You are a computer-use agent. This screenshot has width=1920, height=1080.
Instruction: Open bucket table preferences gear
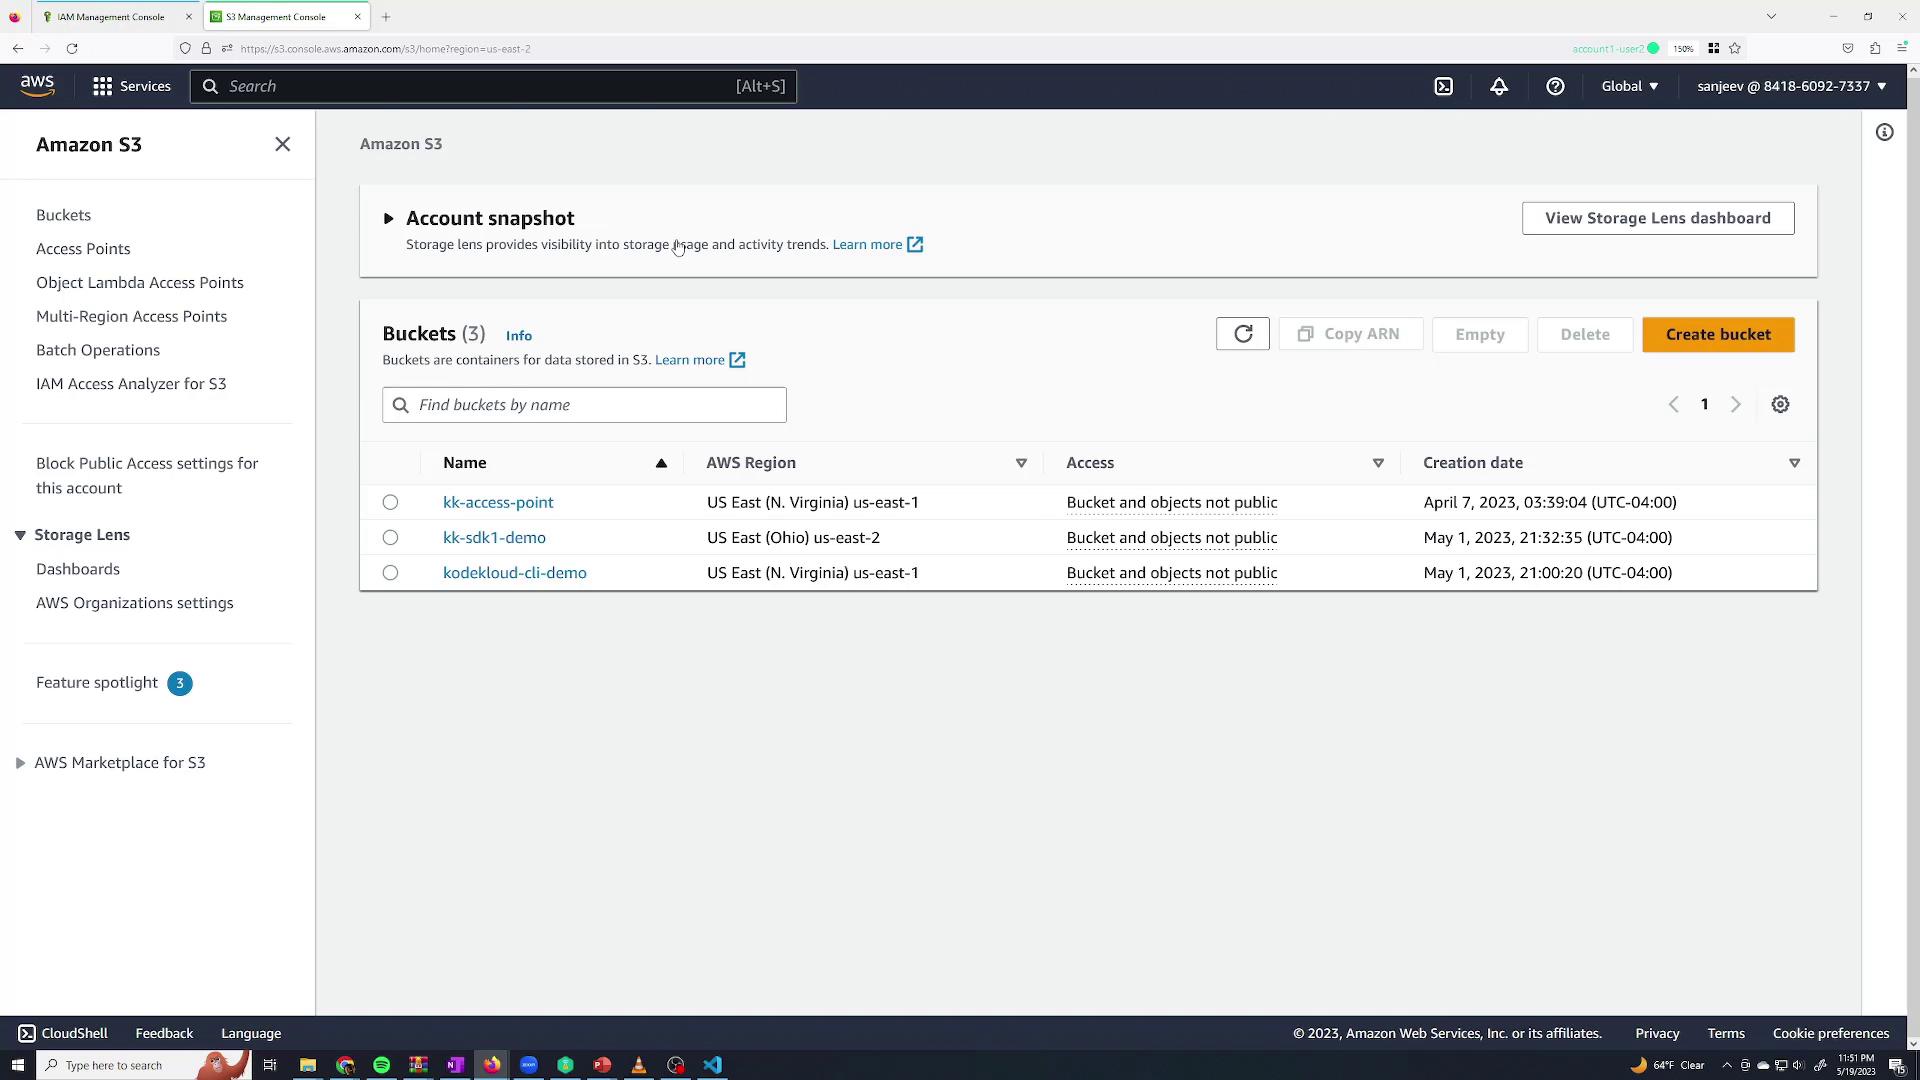[1779, 404]
